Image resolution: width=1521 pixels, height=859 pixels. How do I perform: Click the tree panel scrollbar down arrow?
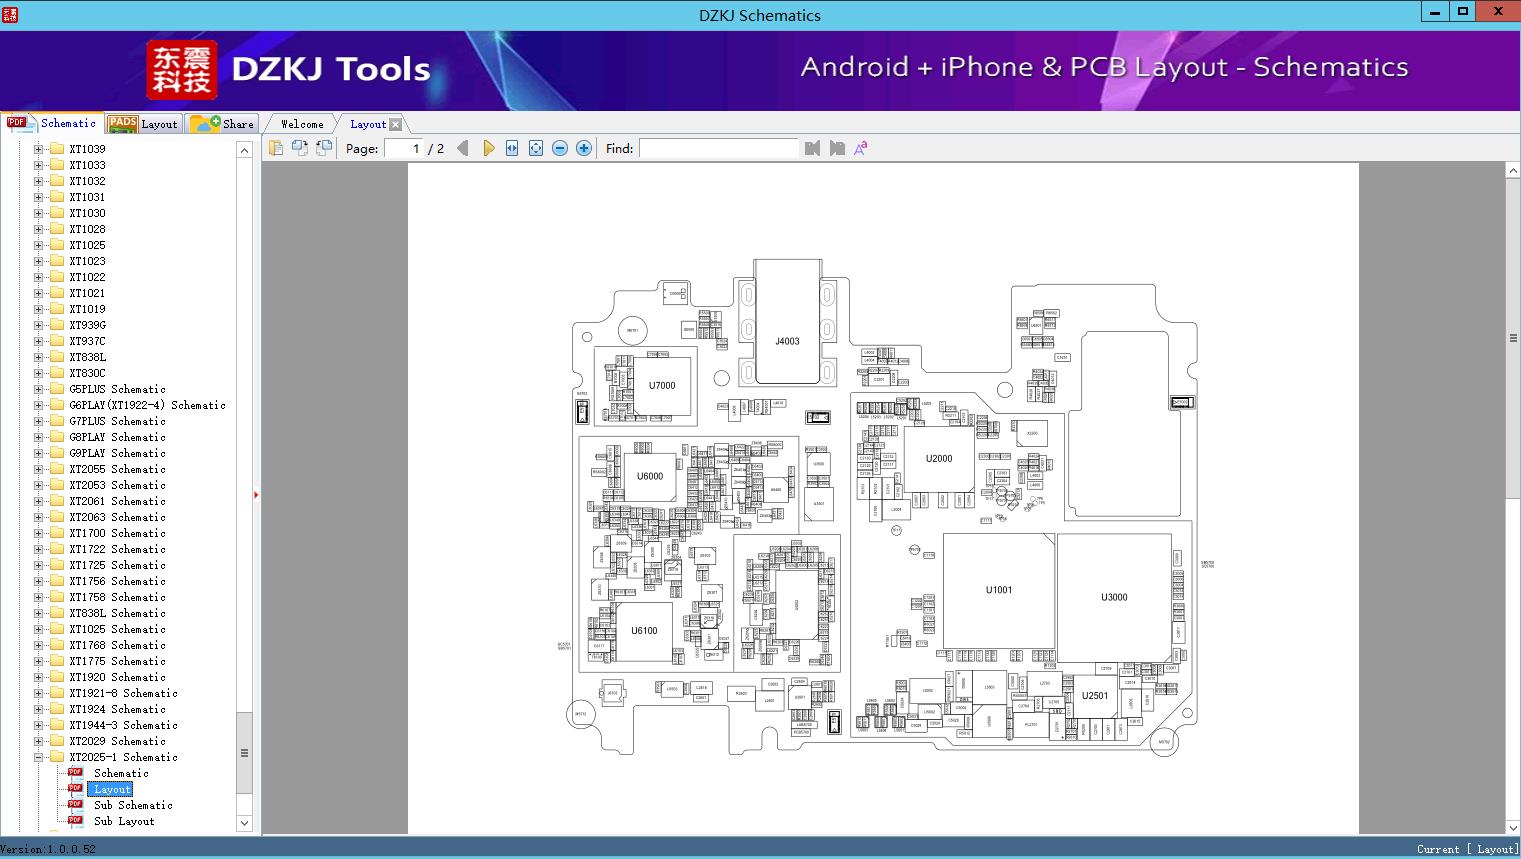(x=244, y=823)
